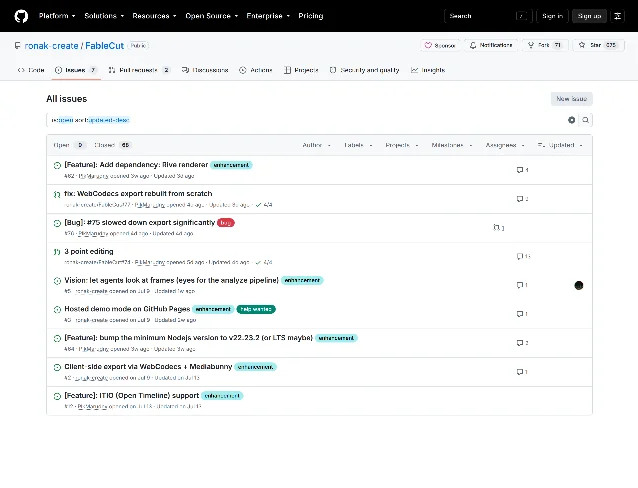Image resolution: width=638 pixels, height=488 pixels.
Task: Click the help wanted label
Action: click(x=256, y=309)
